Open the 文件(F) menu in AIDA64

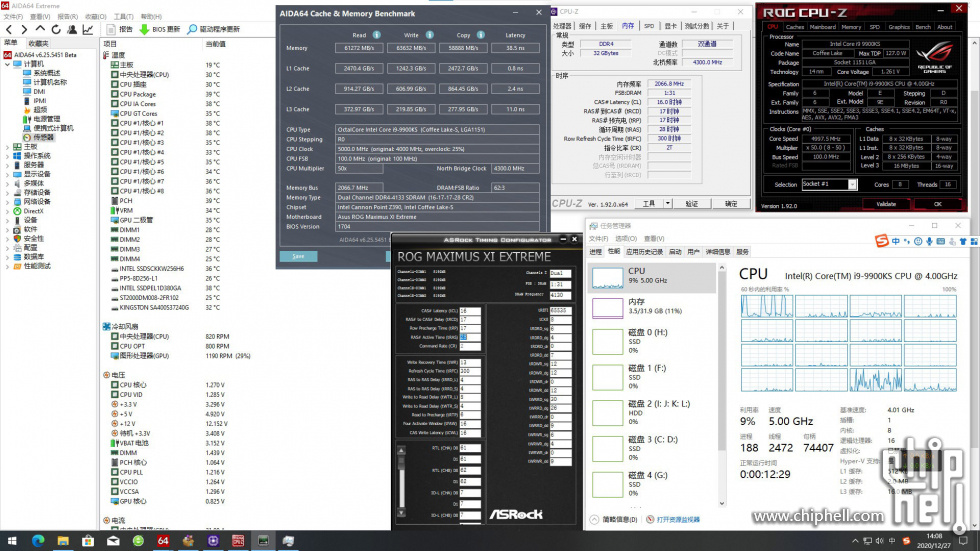point(13,17)
